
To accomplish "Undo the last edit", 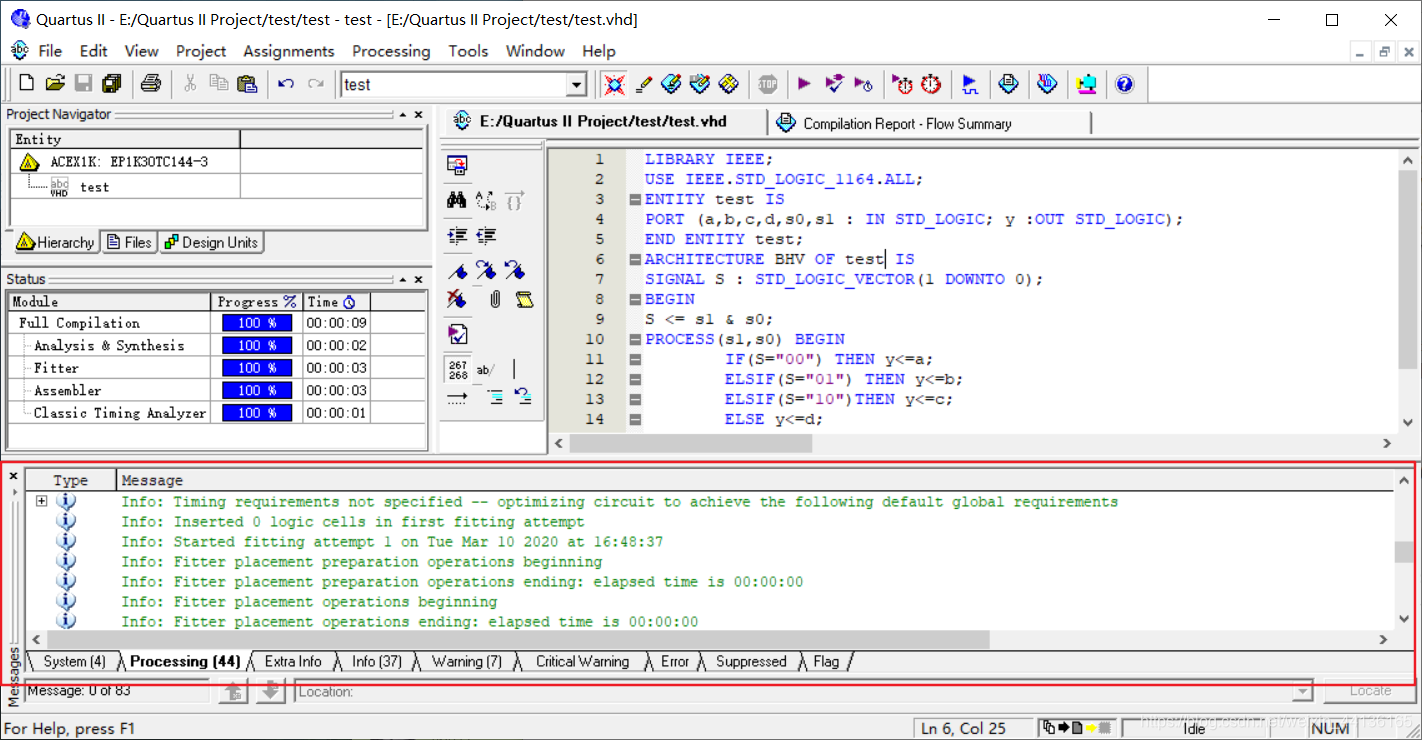I will 286,84.
